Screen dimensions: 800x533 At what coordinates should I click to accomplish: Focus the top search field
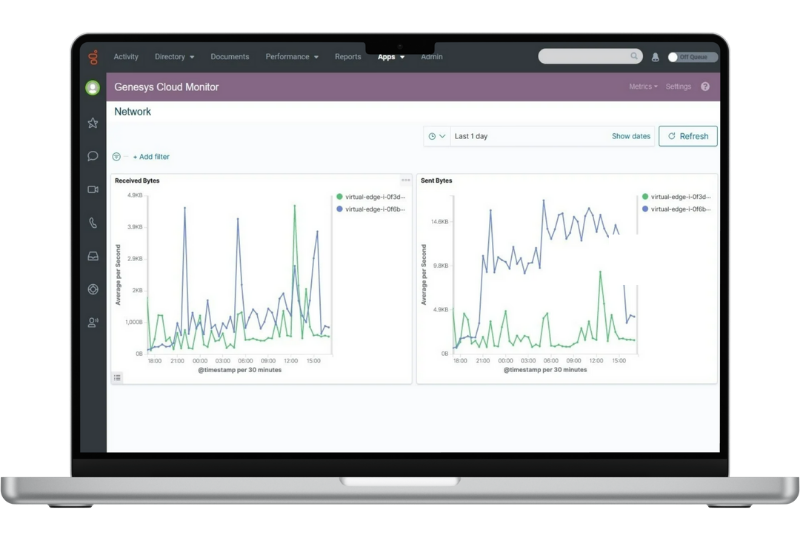tap(590, 57)
